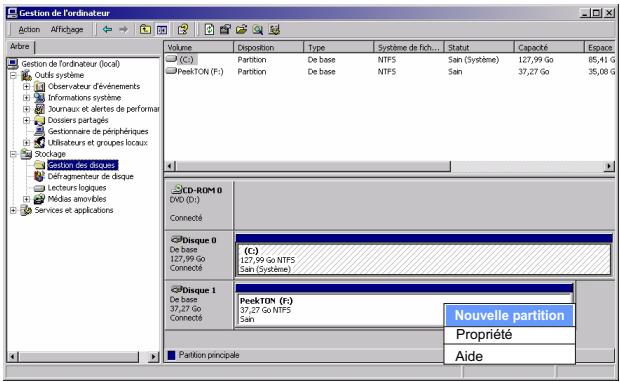Click right arrow of volume list scrollbar

609,166
